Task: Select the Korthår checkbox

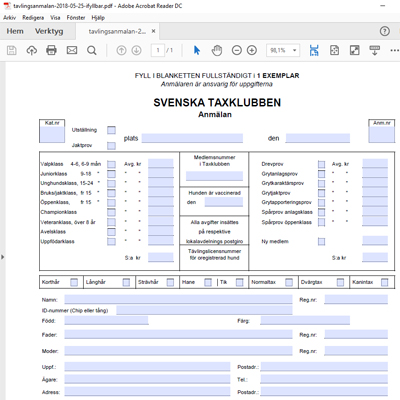Action: pyautogui.click(x=74, y=282)
